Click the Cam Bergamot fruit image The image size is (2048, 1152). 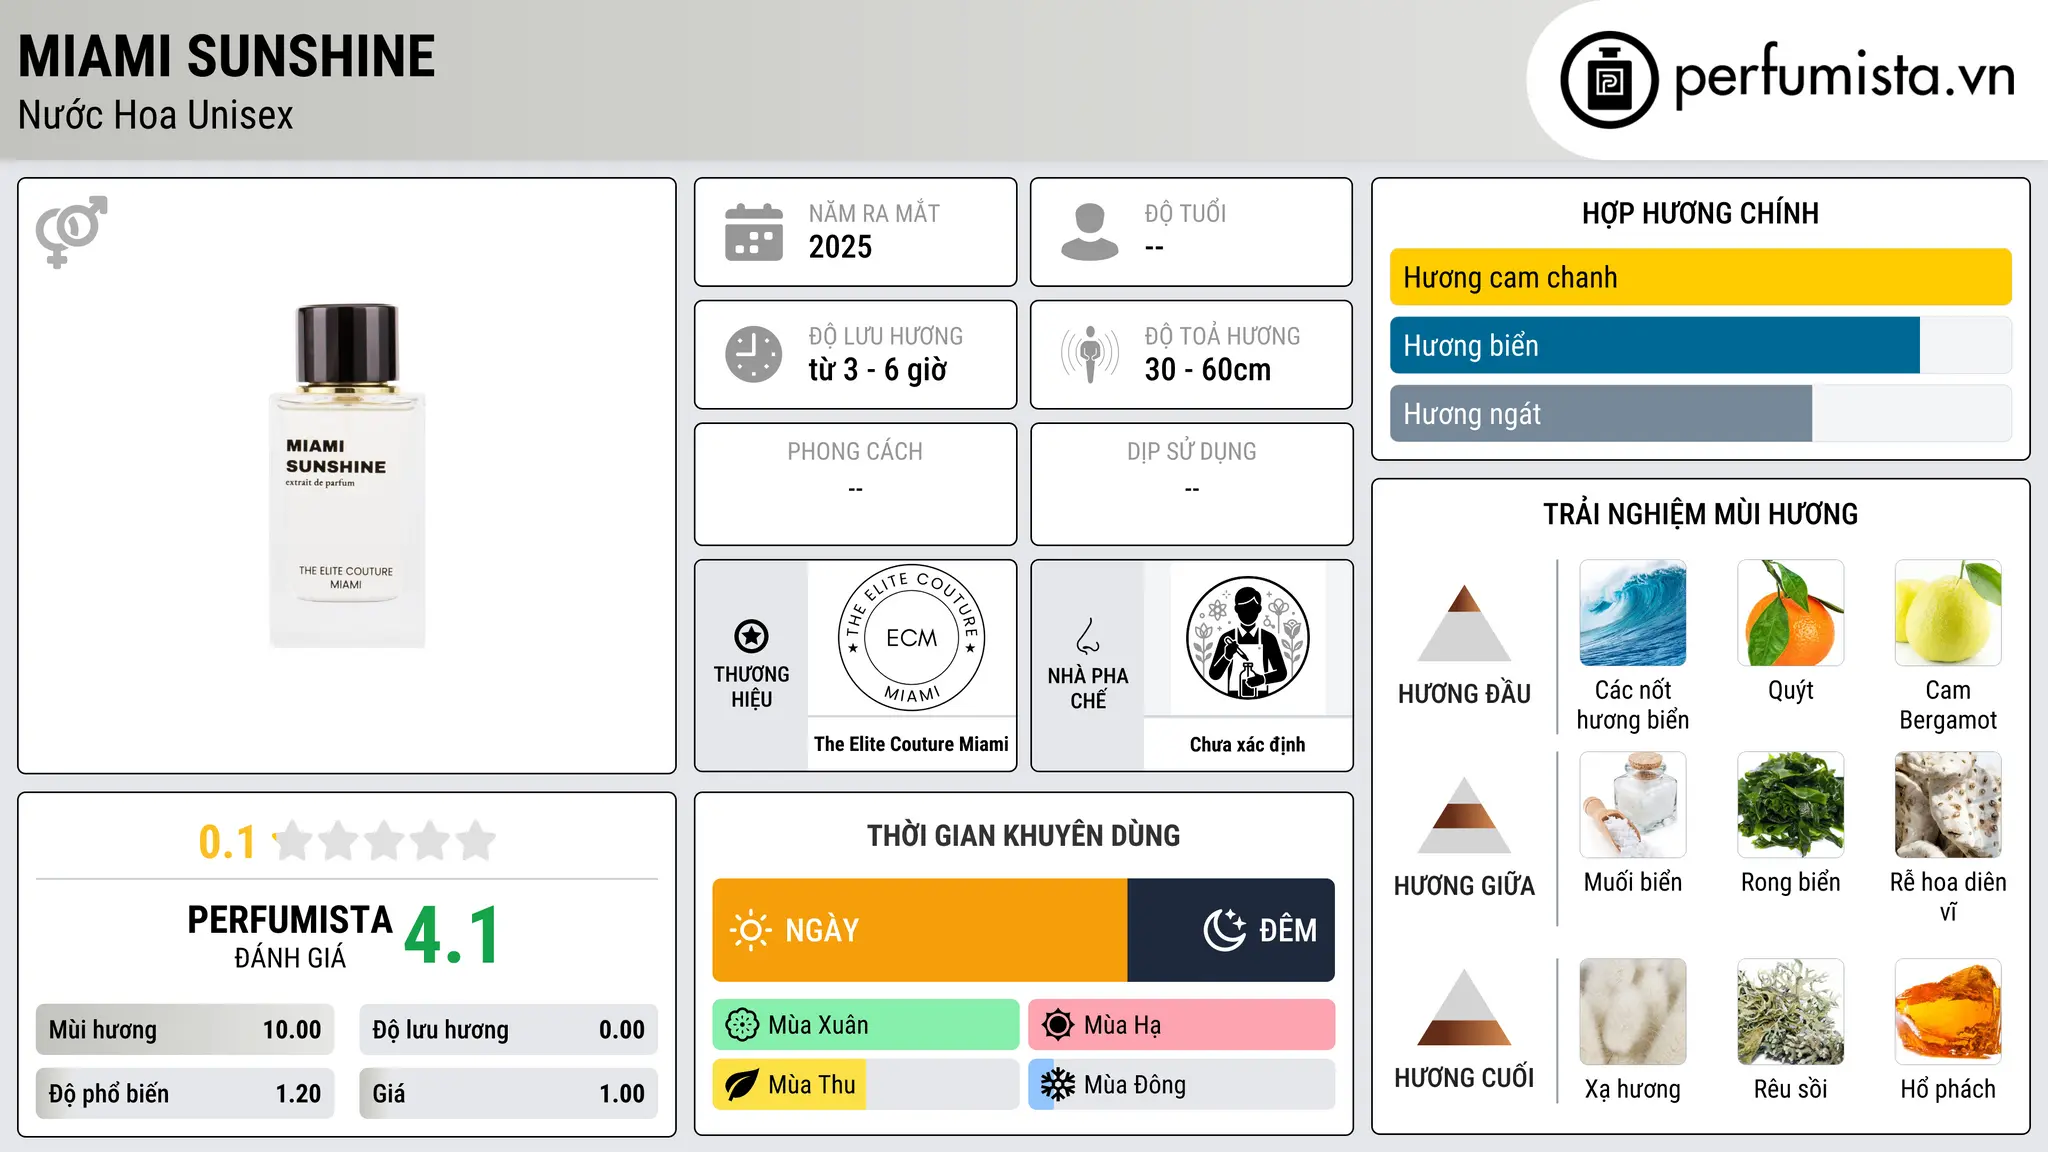(1948, 613)
